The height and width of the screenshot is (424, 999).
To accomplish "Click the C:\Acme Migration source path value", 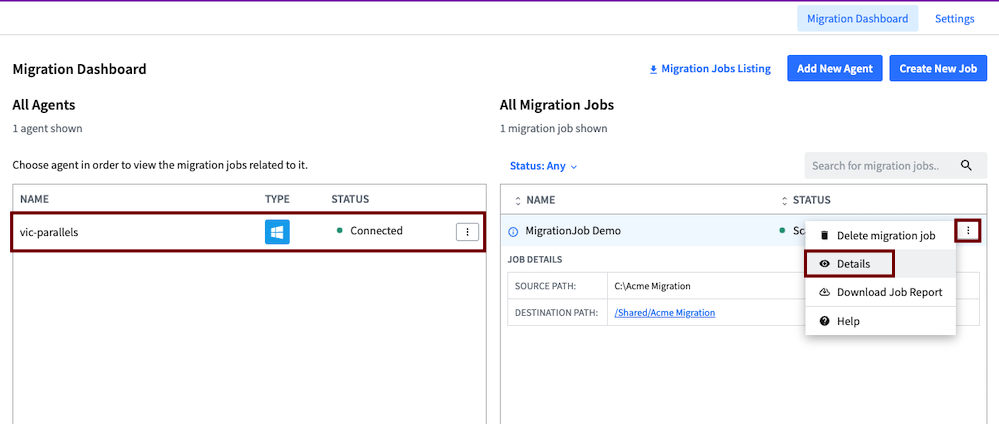I will (652, 286).
